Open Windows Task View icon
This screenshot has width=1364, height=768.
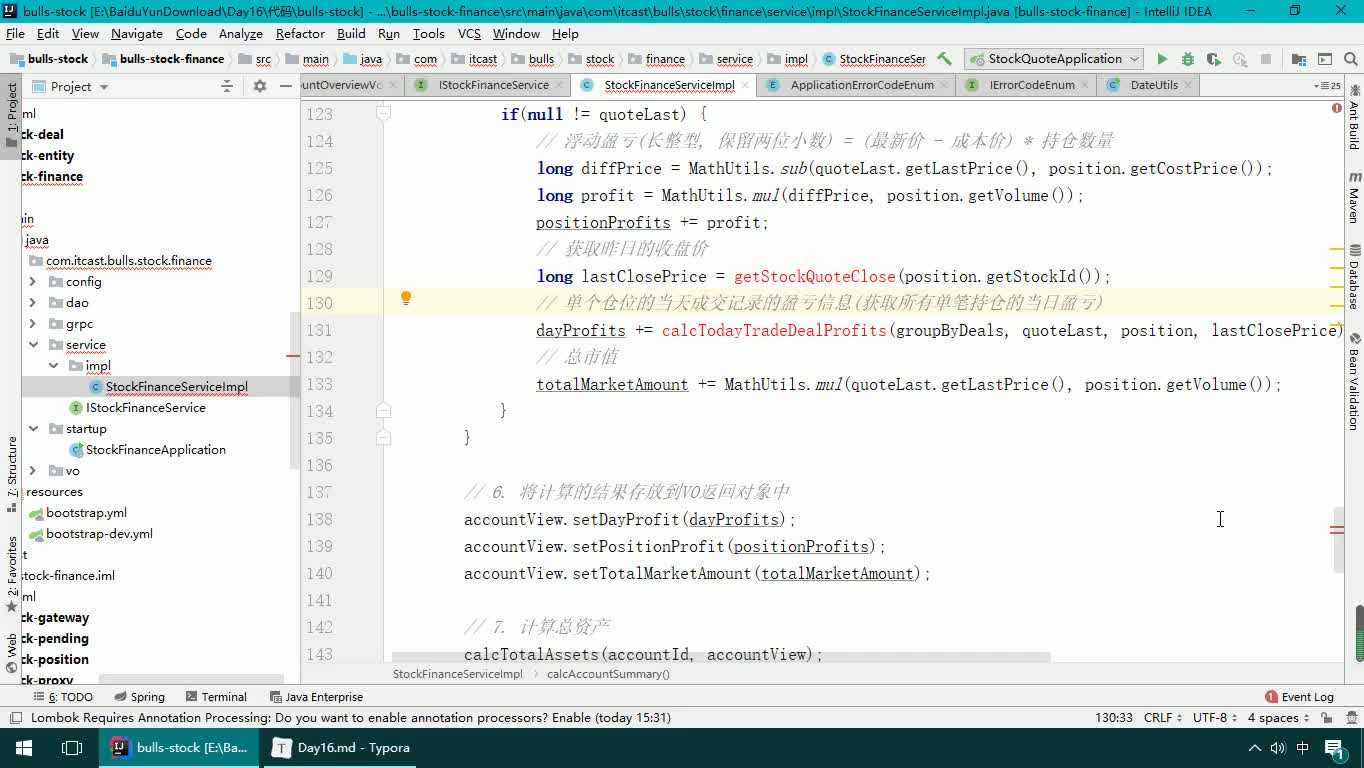(x=72, y=747)
